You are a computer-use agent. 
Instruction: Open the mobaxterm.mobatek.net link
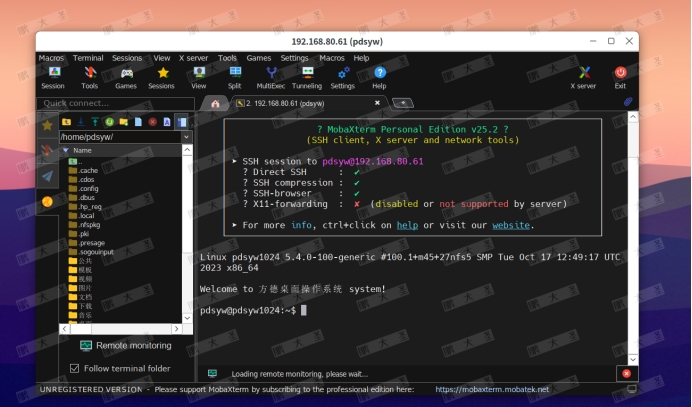(492, 389)
